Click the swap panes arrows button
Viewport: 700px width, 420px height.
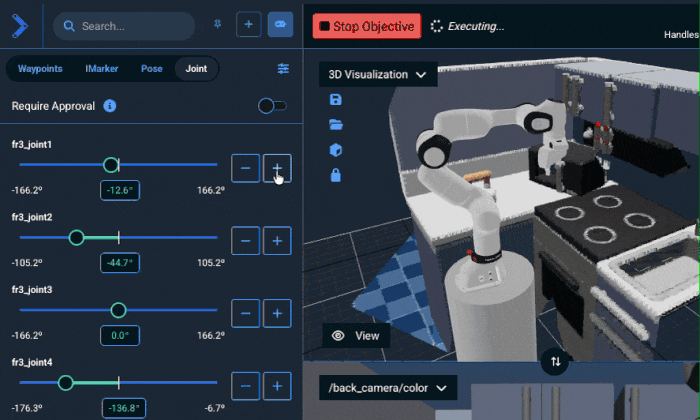pyautogui.click(x=556, y=361)
